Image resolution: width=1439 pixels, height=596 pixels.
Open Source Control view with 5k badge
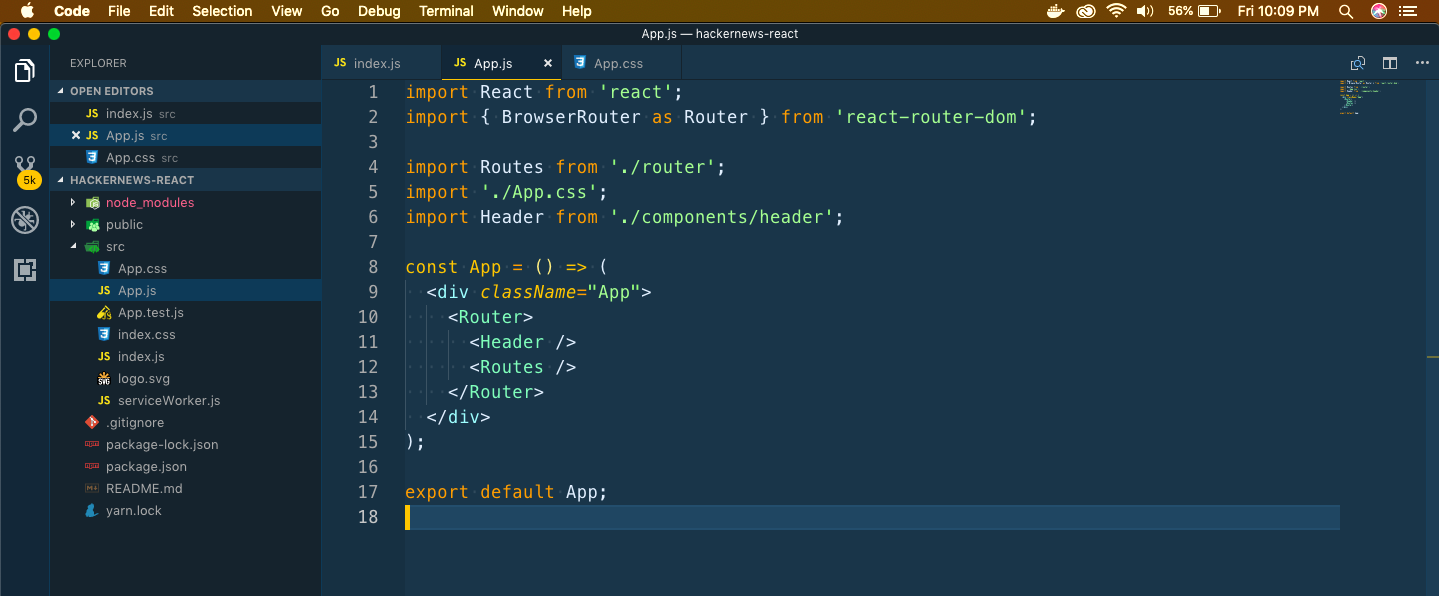[26, 171]
